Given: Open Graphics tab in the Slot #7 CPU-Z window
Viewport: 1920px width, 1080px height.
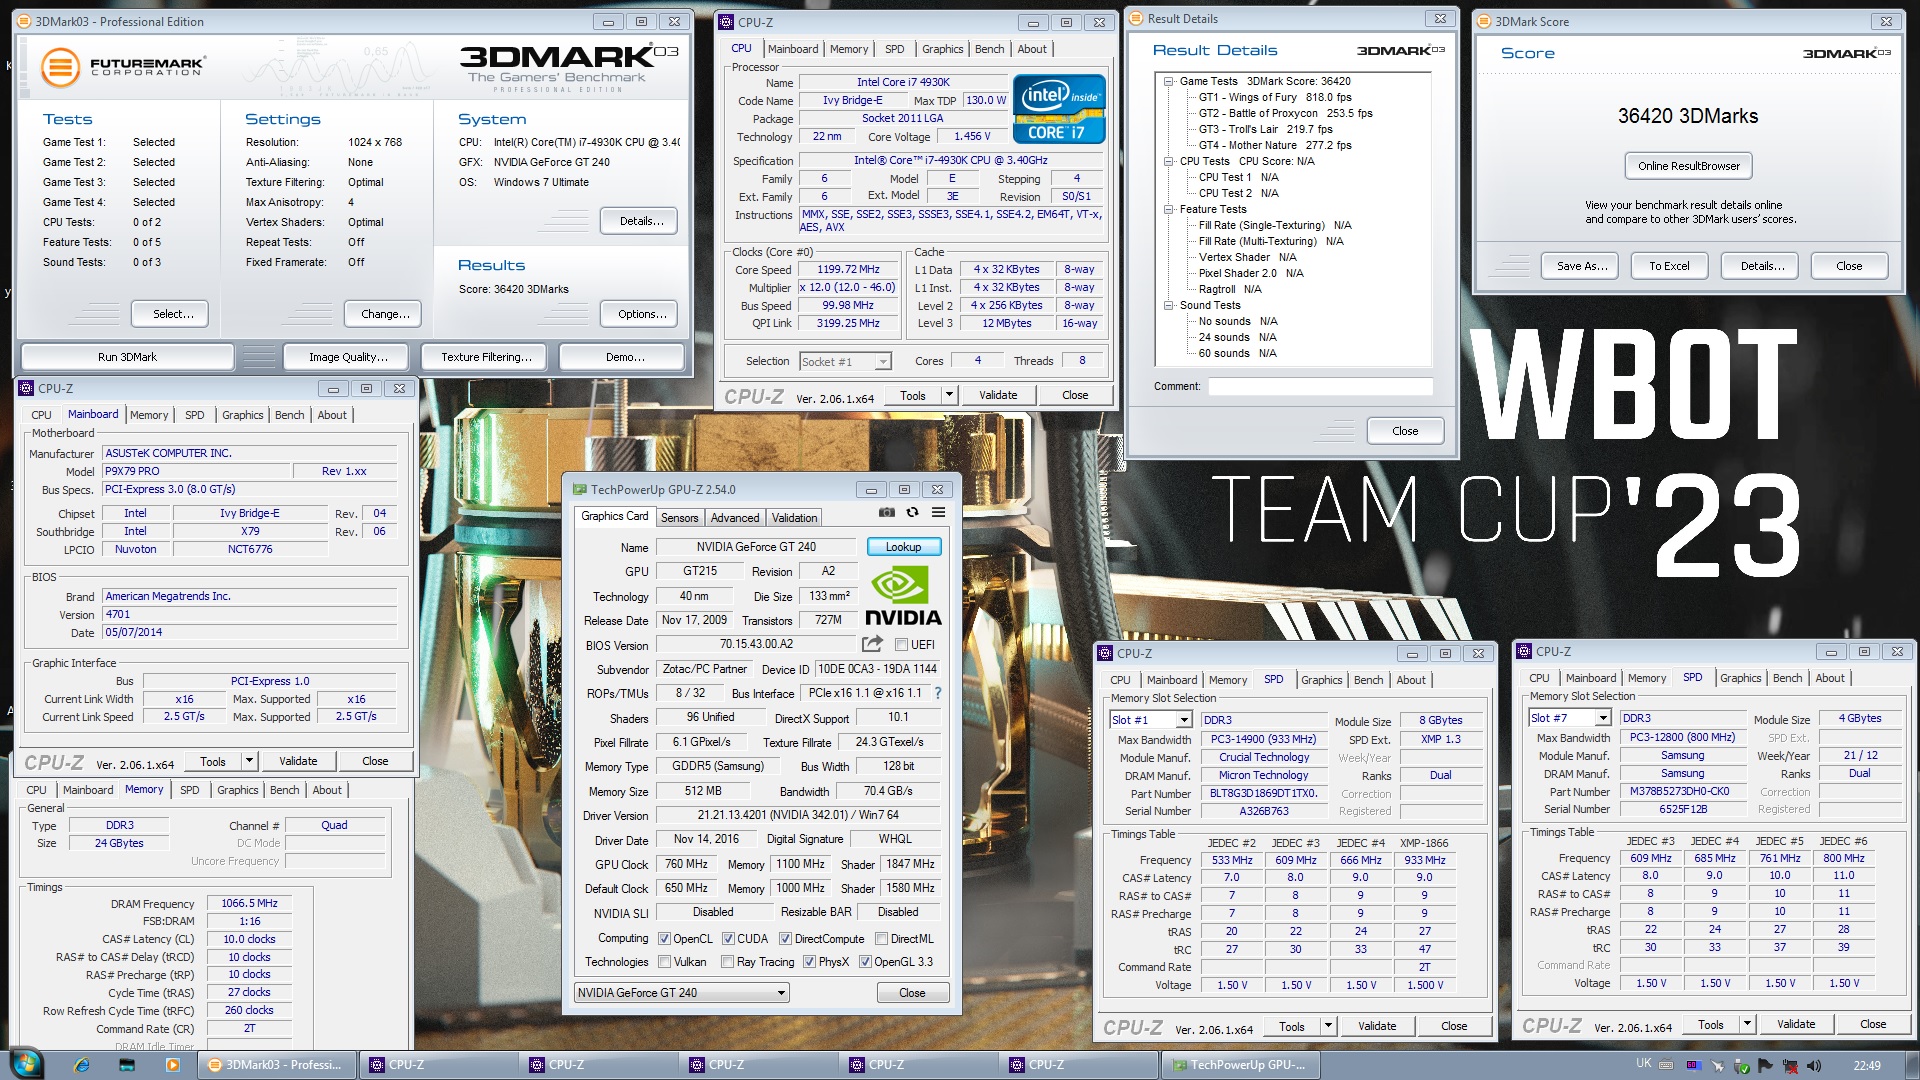Looking at the screenshot, I should 1740,678.
